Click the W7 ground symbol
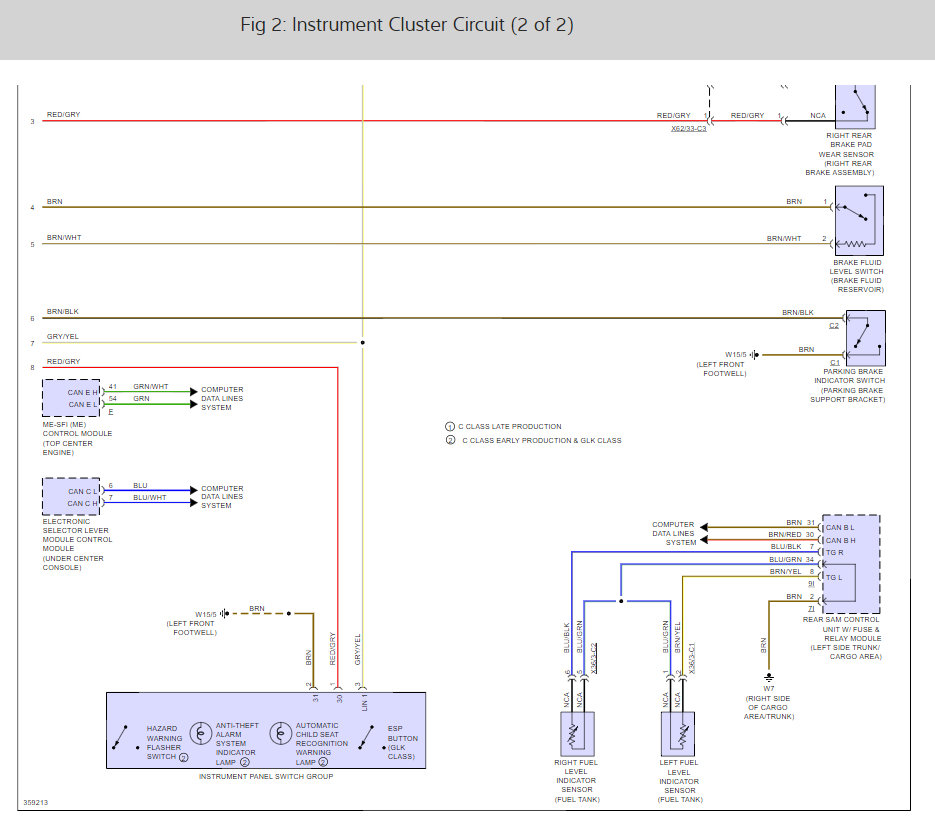935x824 pixels. click(x=769, y=677)
